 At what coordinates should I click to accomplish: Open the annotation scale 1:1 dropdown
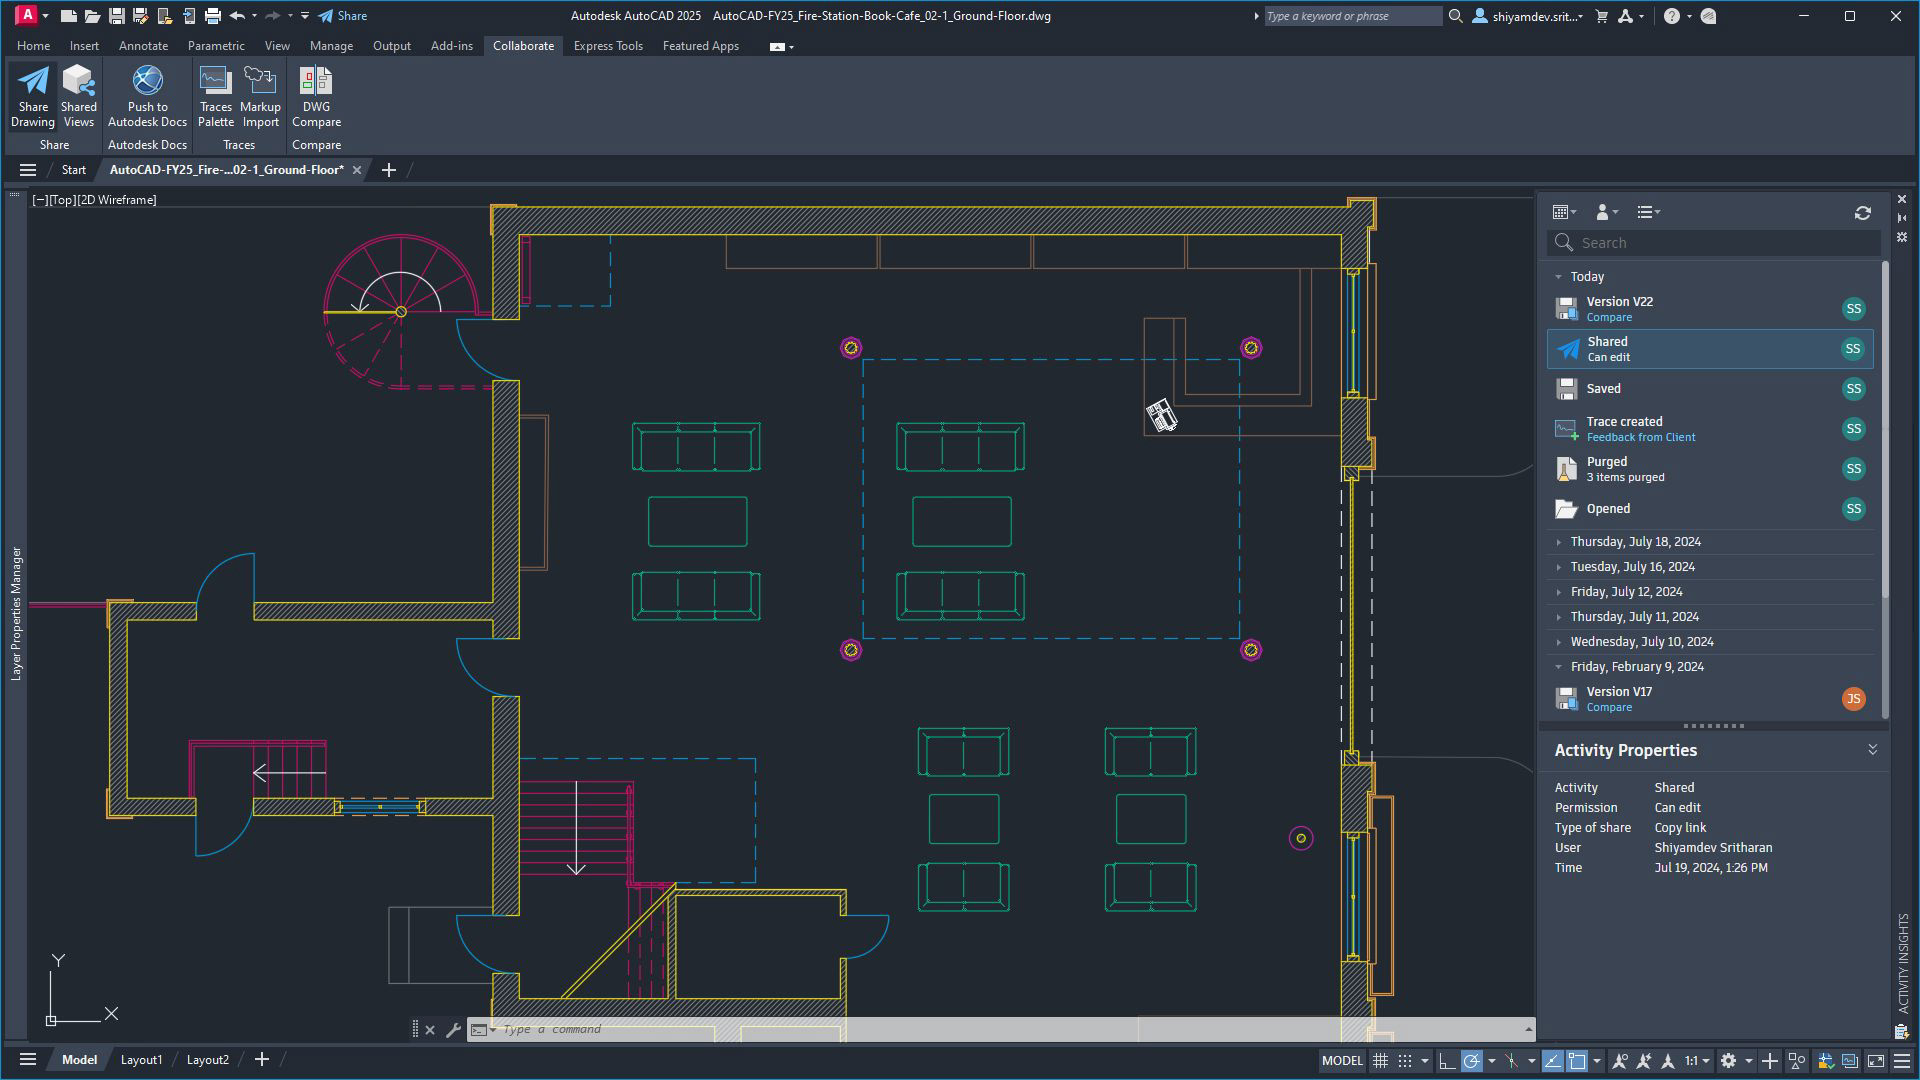coord(1697,1061)
